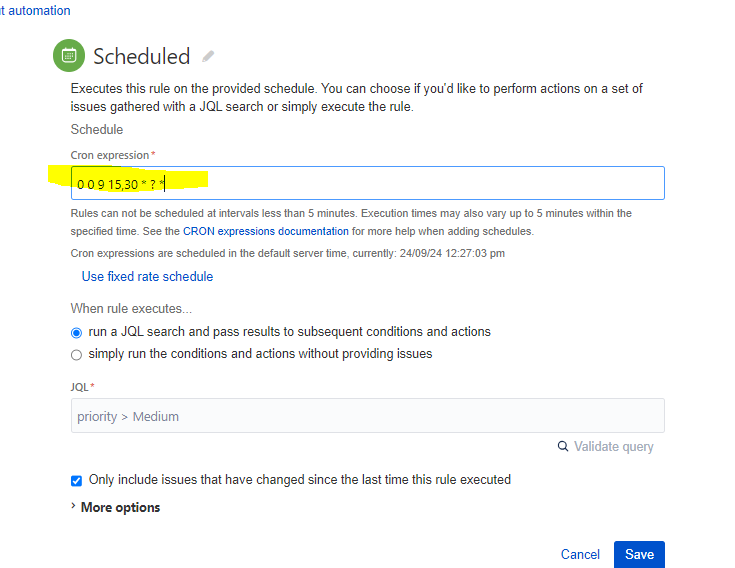The image size is (735, 568).
Task: Click the pencil edit icon beside Scheduled
Action: click(x=208, y=57)
